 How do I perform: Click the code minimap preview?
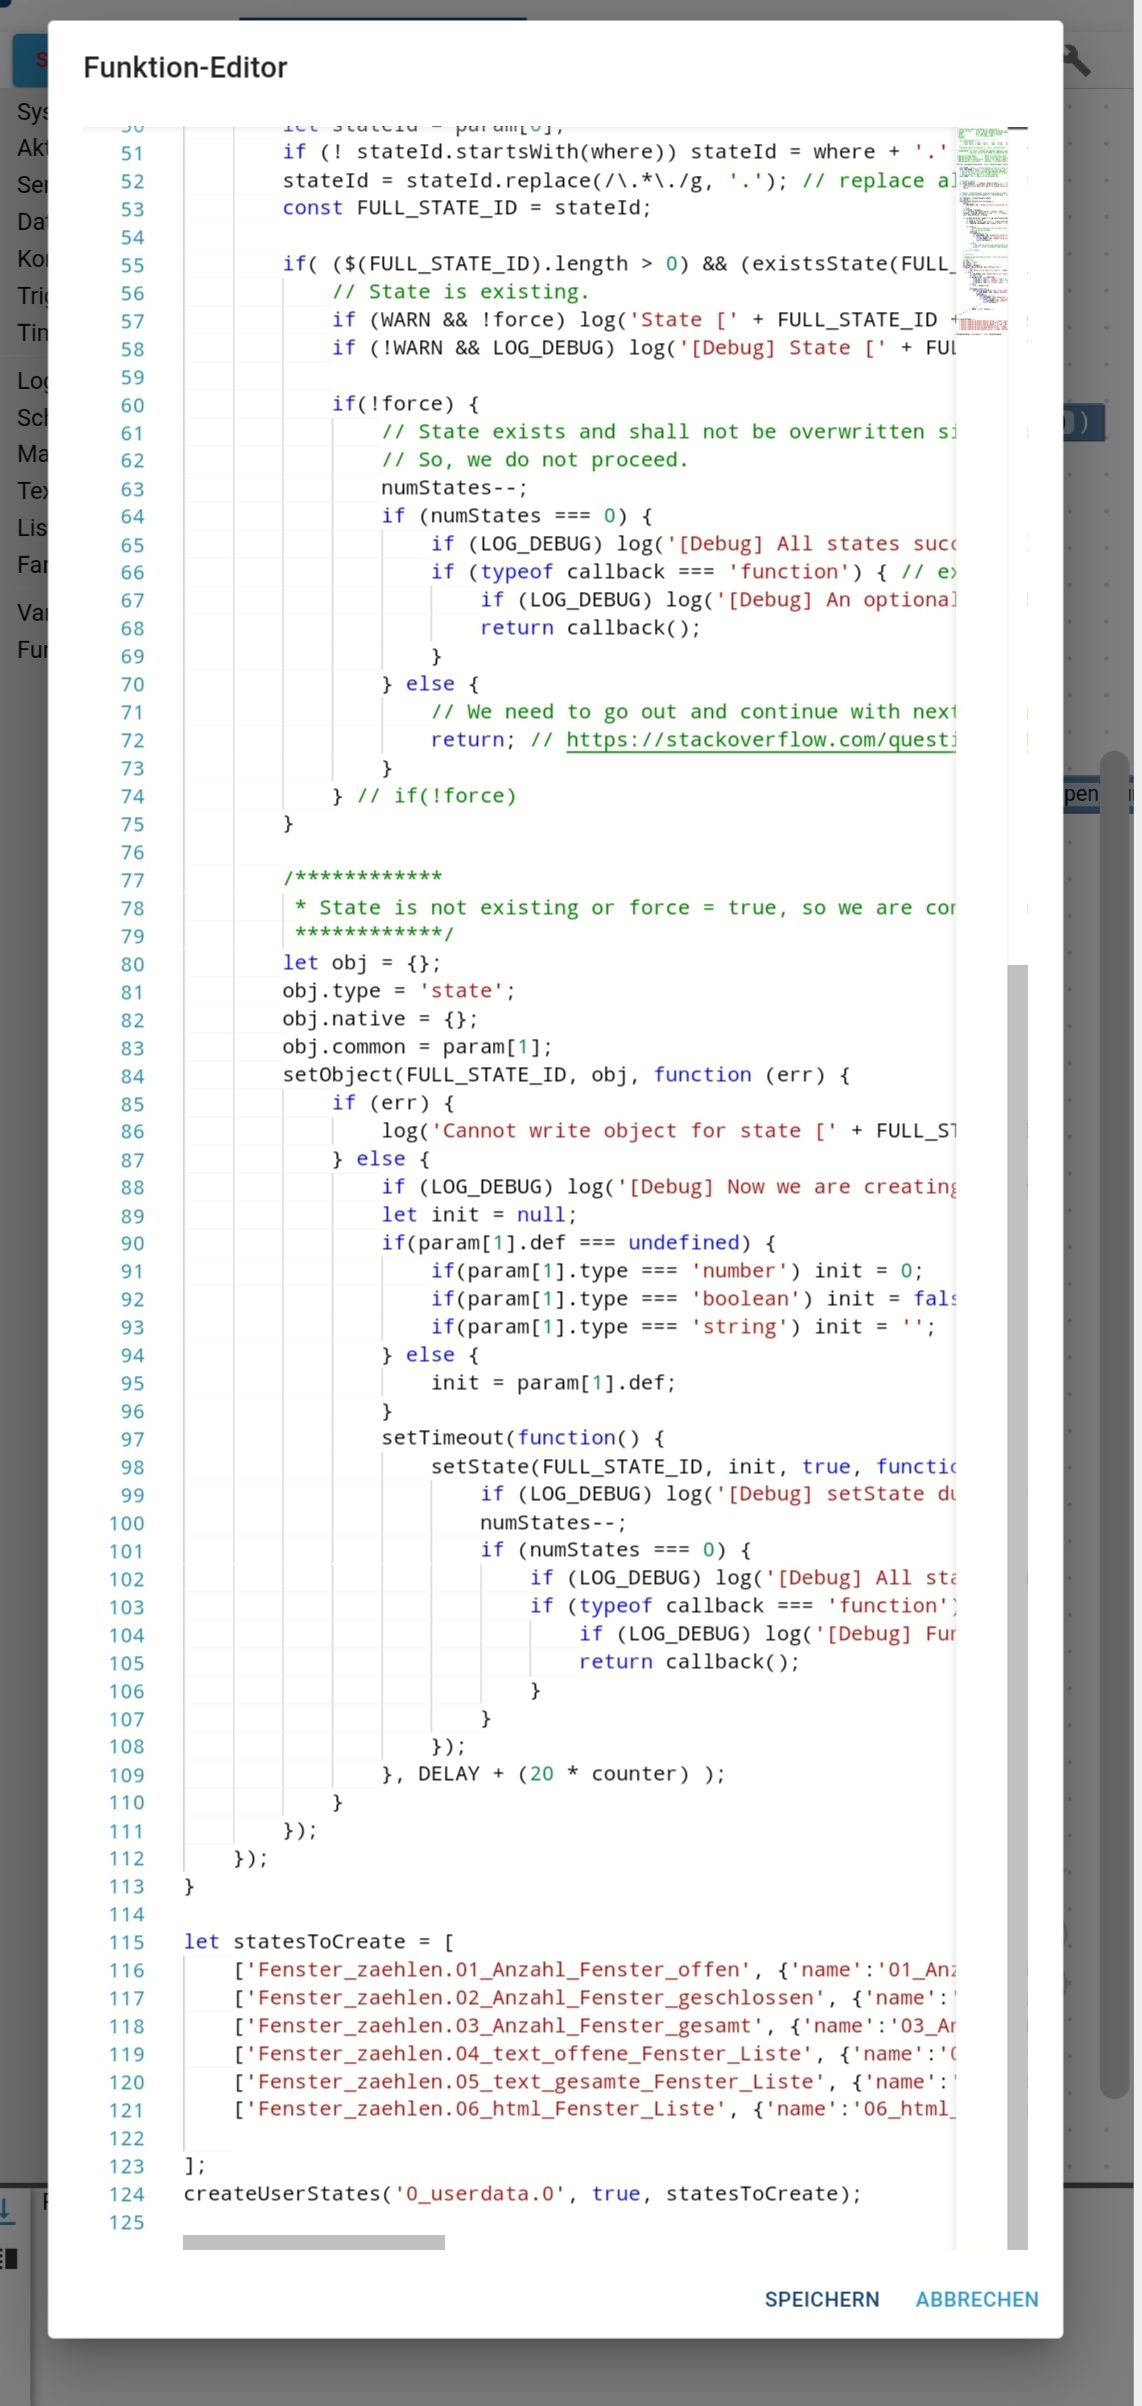[981, 232]
